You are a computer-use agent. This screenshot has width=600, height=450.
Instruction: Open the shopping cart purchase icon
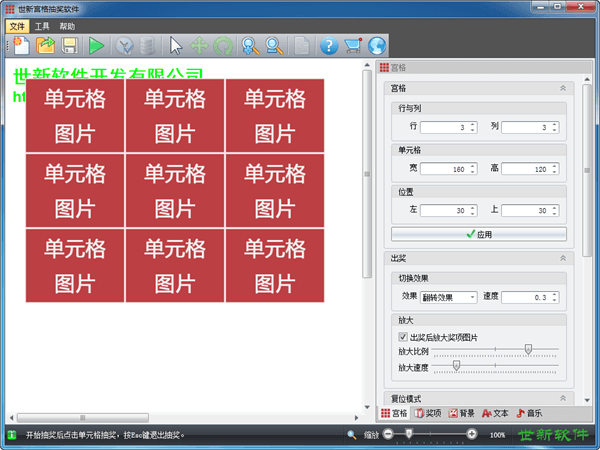(352, 45)
